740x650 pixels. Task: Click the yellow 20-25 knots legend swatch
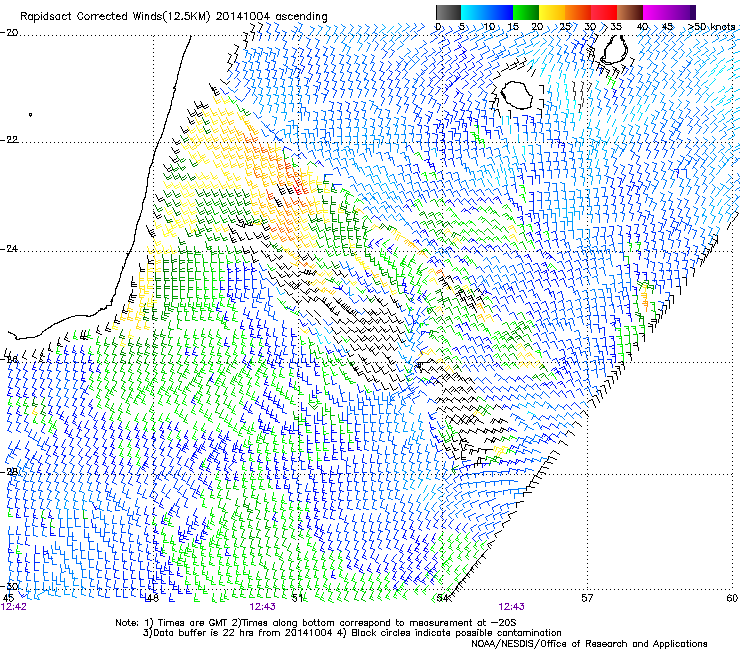[x=552, y=12]
